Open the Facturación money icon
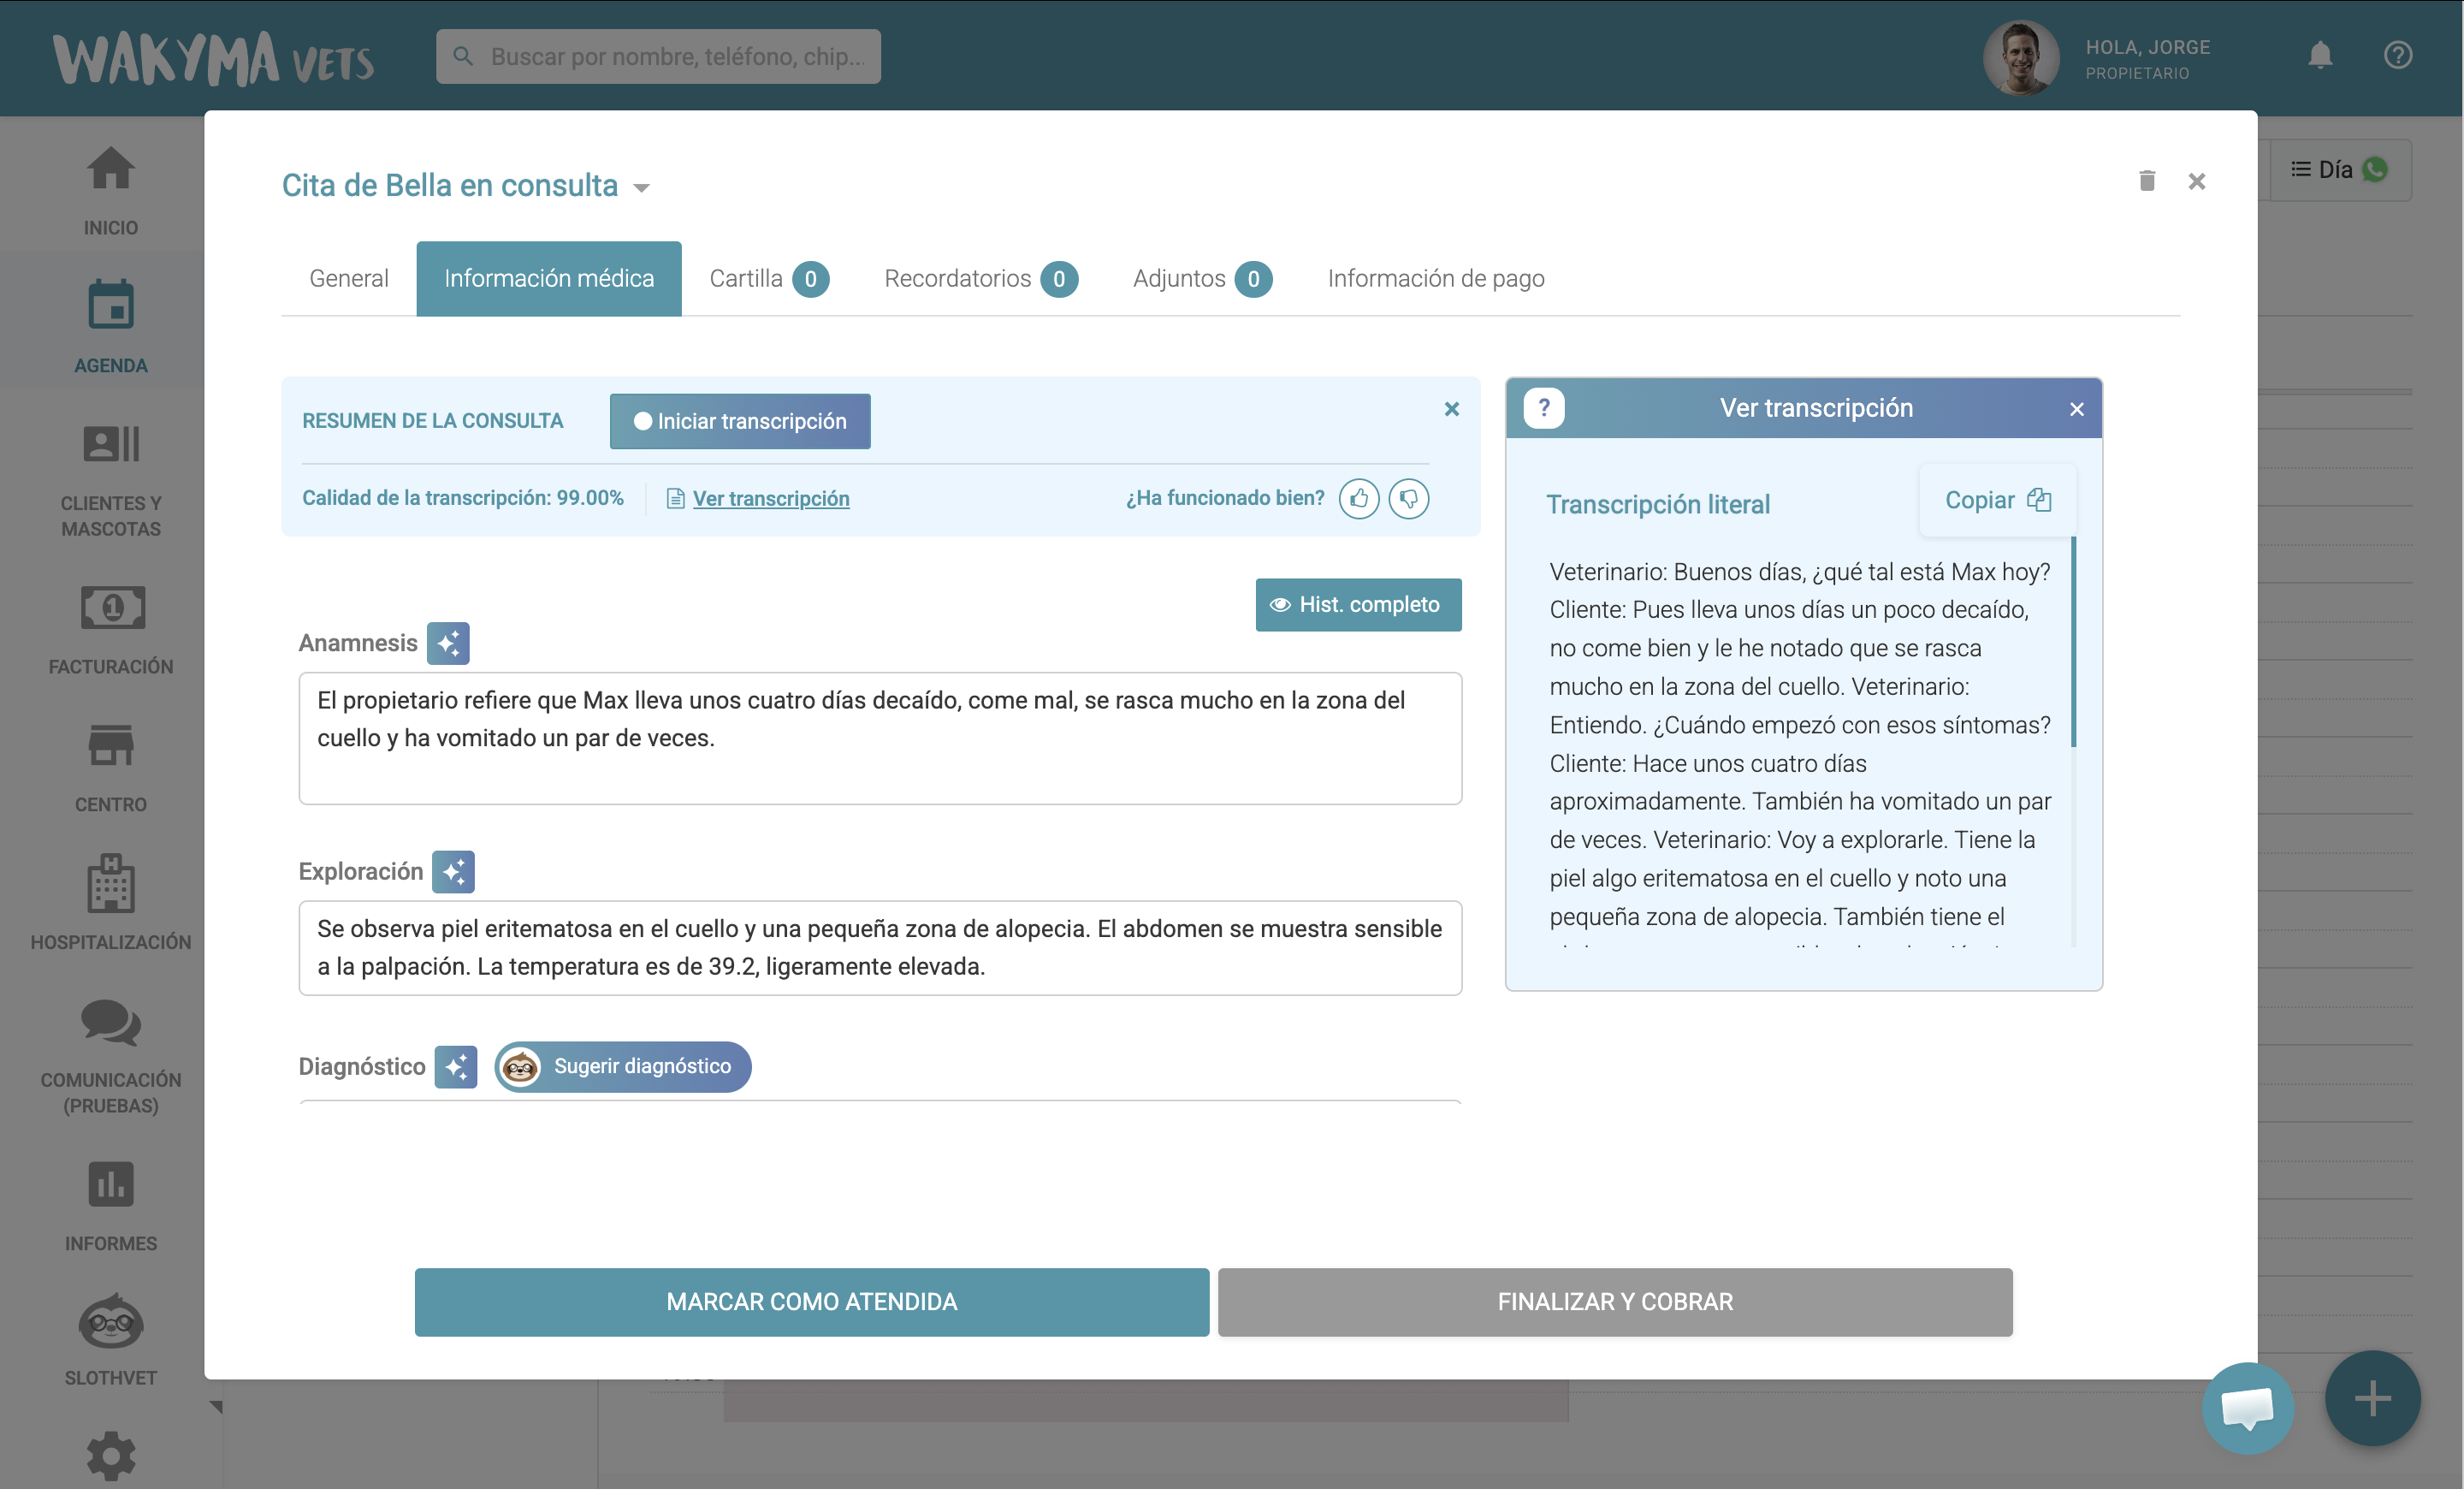The image size is (2464, 1489). (x=112, y=607)
